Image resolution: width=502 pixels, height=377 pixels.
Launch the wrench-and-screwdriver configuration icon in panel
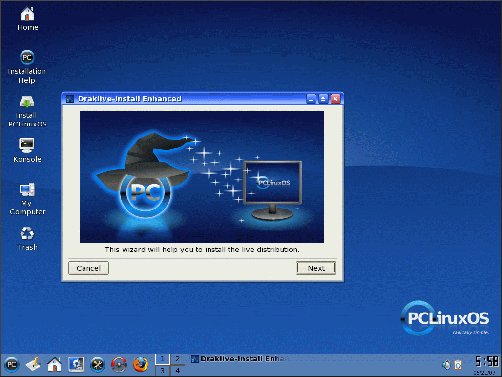[x=97, y=364]
